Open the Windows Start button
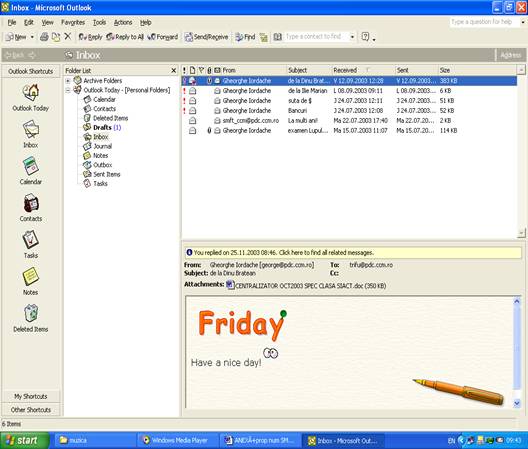The image size is (528, 449). pyautogui.click(x=25, y=440)
